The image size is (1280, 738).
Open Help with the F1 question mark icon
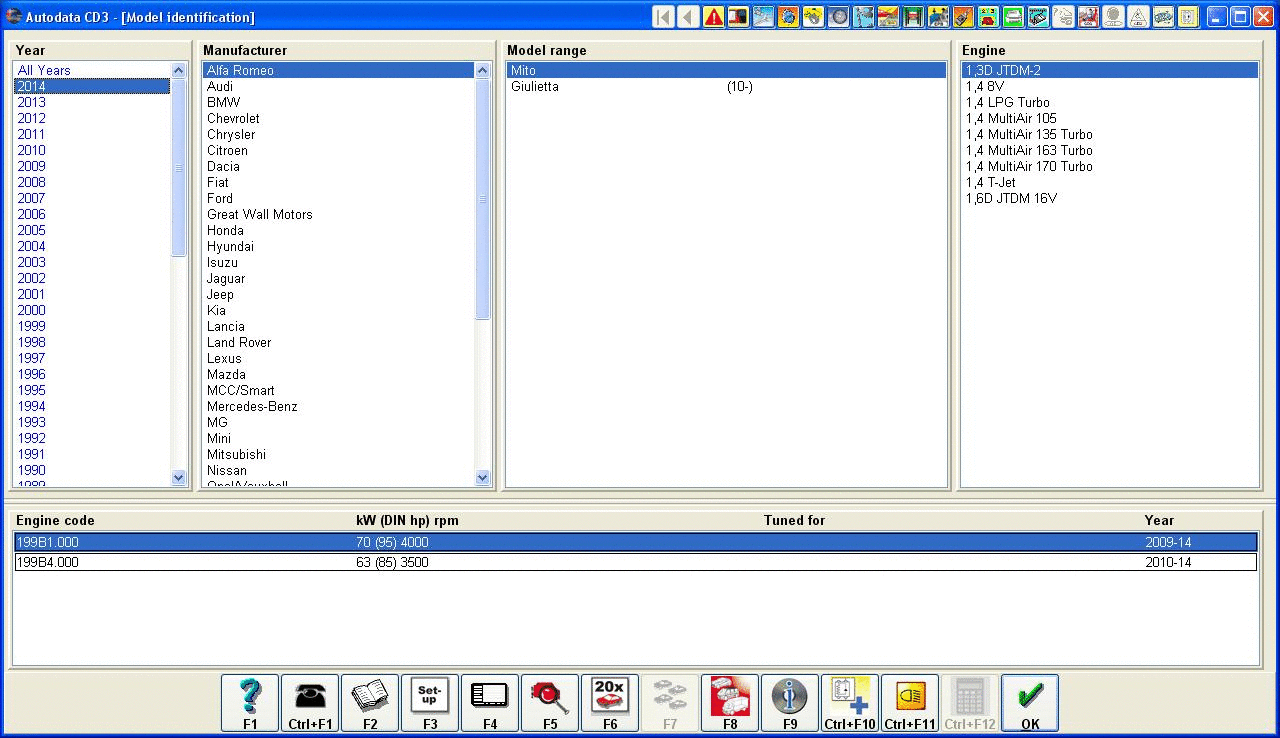coord(250,700)
